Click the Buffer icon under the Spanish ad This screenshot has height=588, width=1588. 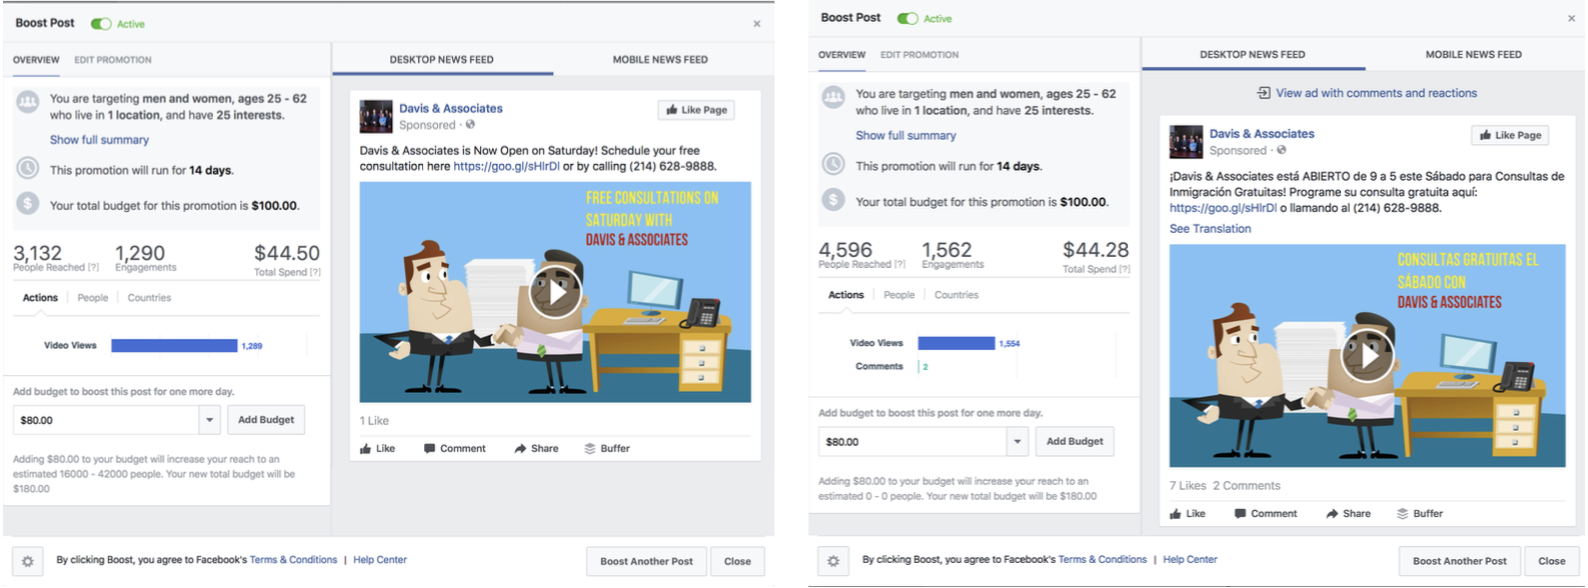point(1402,514)
